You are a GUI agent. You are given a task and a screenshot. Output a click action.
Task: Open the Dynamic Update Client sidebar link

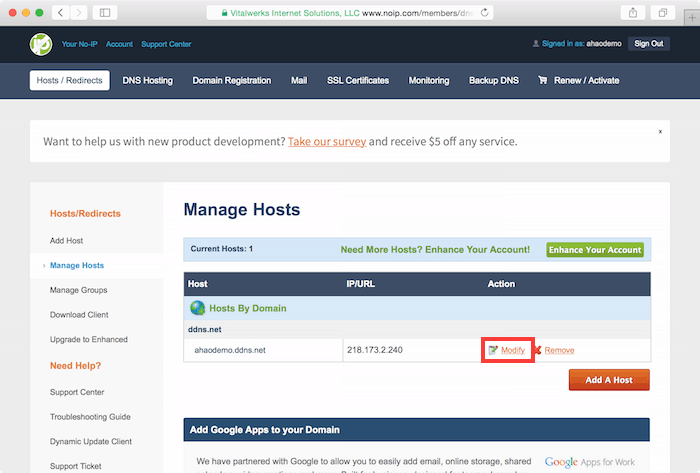coord(91,441)
